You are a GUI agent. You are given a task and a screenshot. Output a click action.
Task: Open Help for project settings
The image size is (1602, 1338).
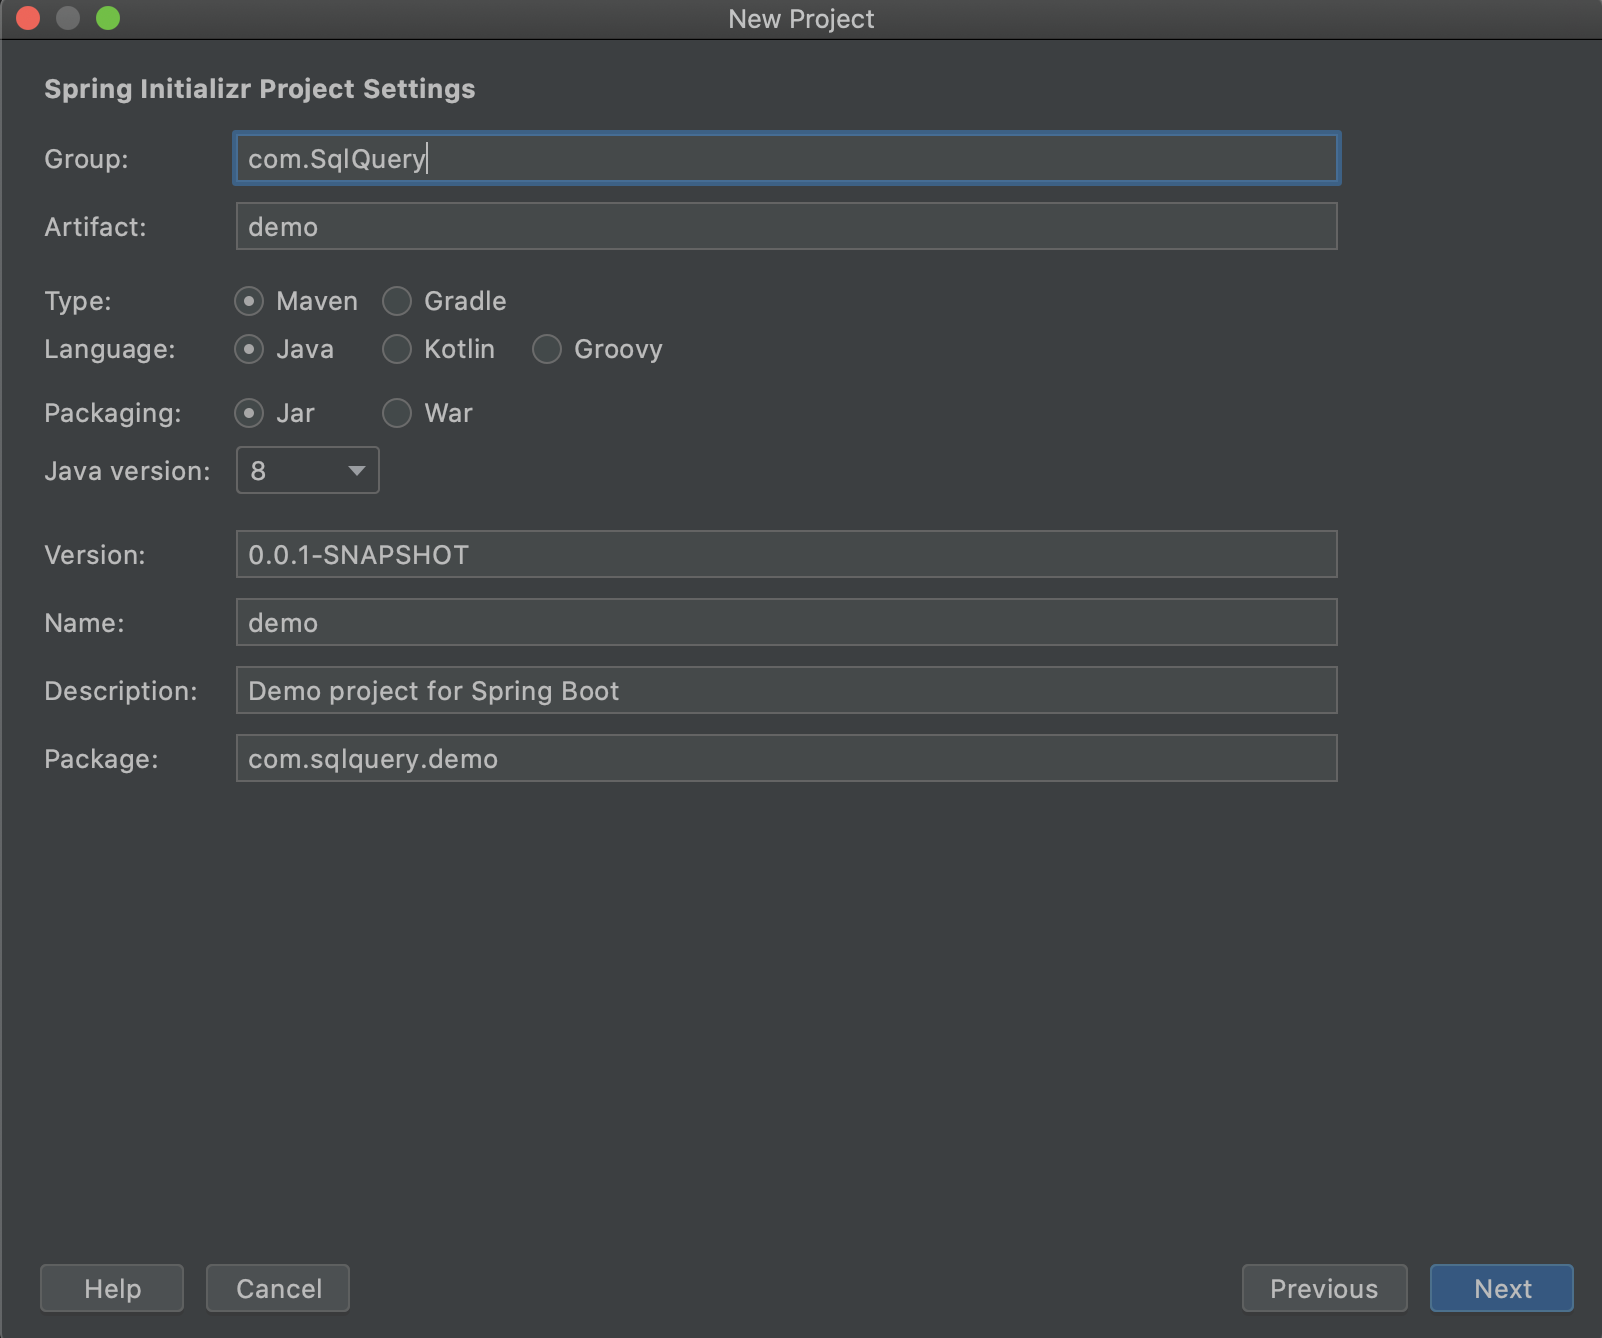pyautogui.click(x=111, y=1288)
